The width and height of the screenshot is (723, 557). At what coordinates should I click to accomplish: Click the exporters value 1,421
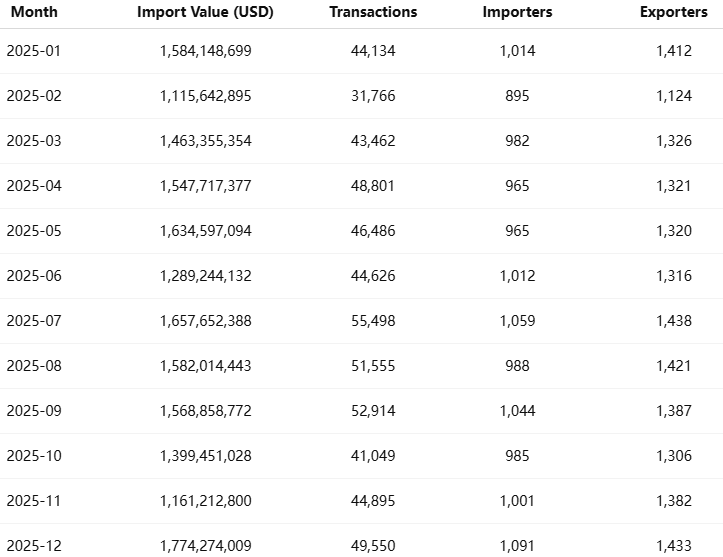tap(674, 366)
